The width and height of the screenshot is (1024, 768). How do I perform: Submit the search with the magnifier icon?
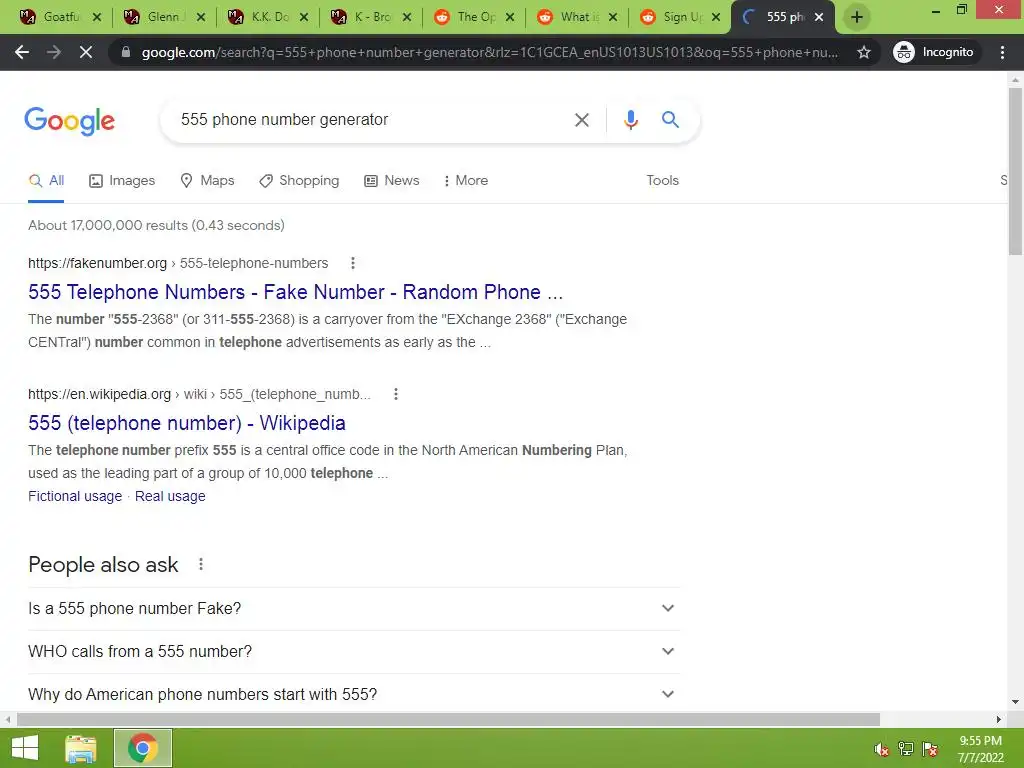(x=670, y=120)
